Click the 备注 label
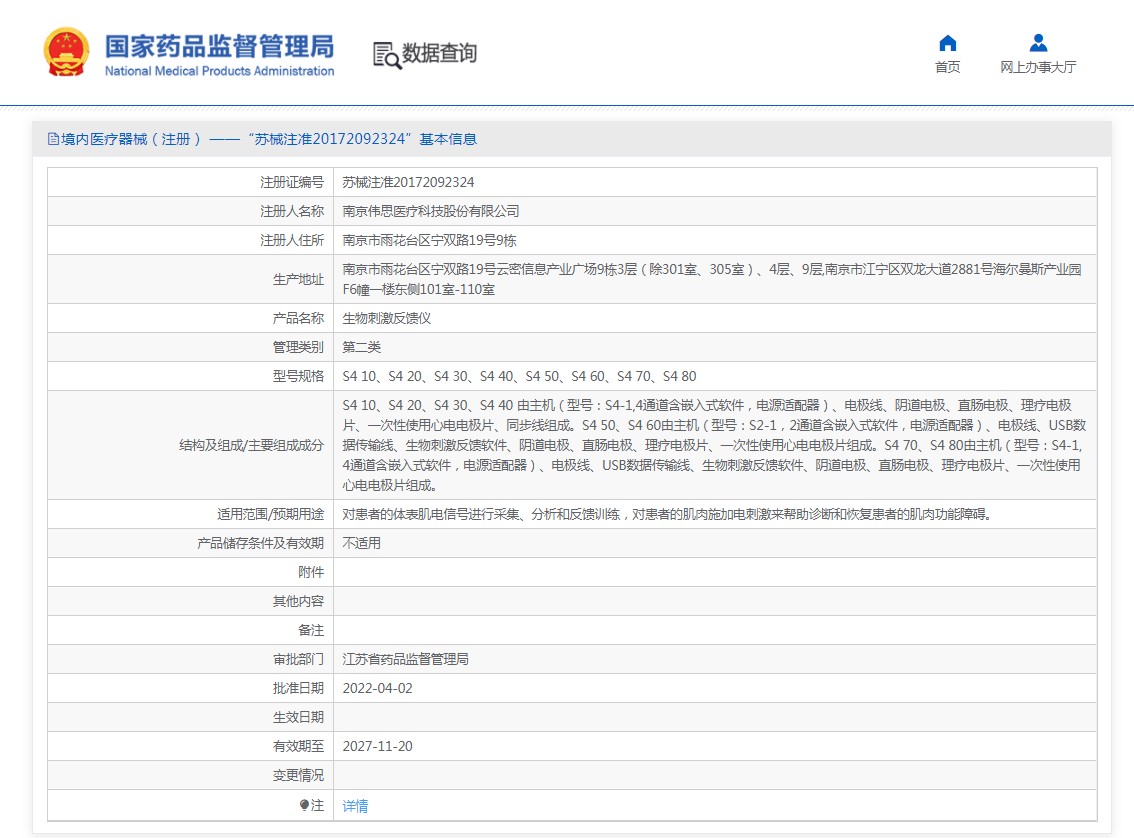1134x838 pixels. pos(311,630)
